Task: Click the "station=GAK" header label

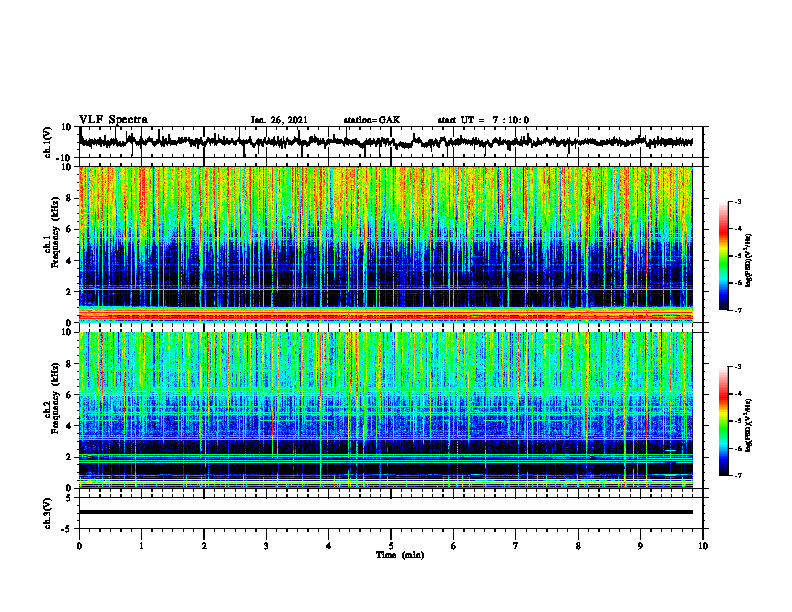Action: pos(372,120)
